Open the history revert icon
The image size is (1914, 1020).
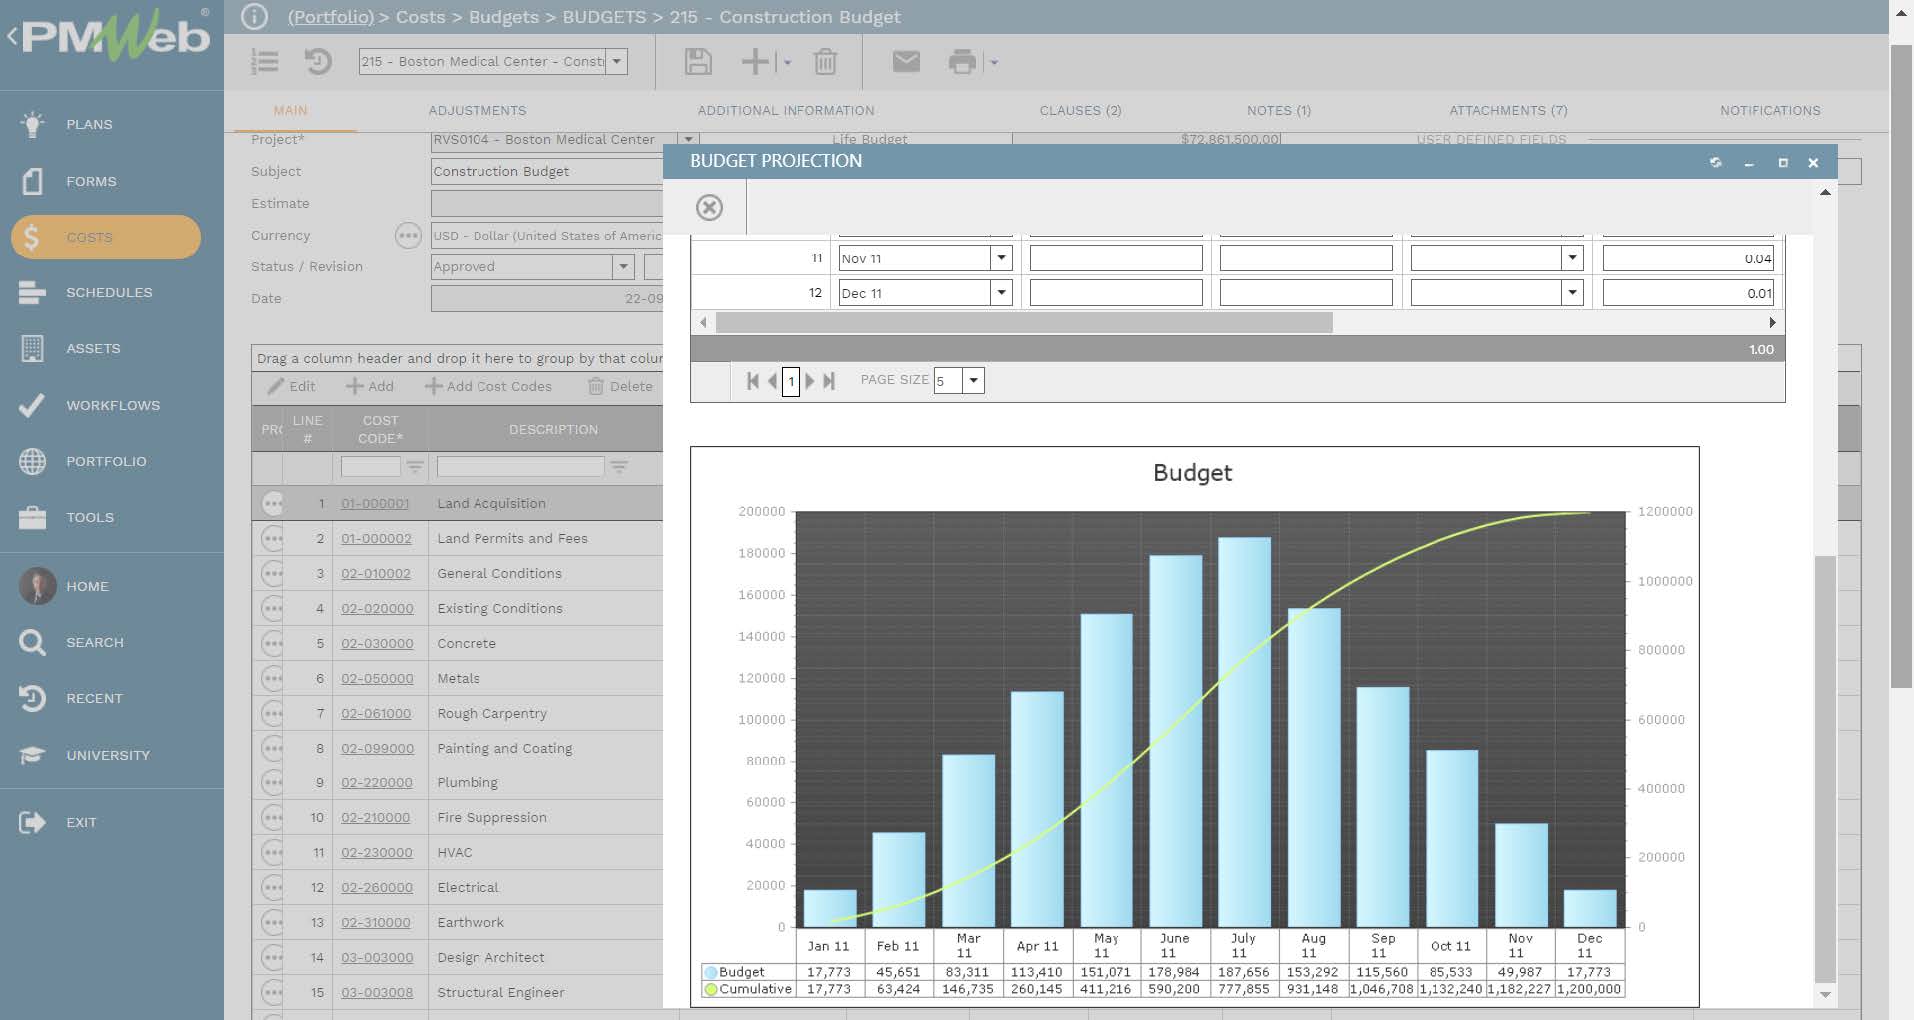point(318,62)
